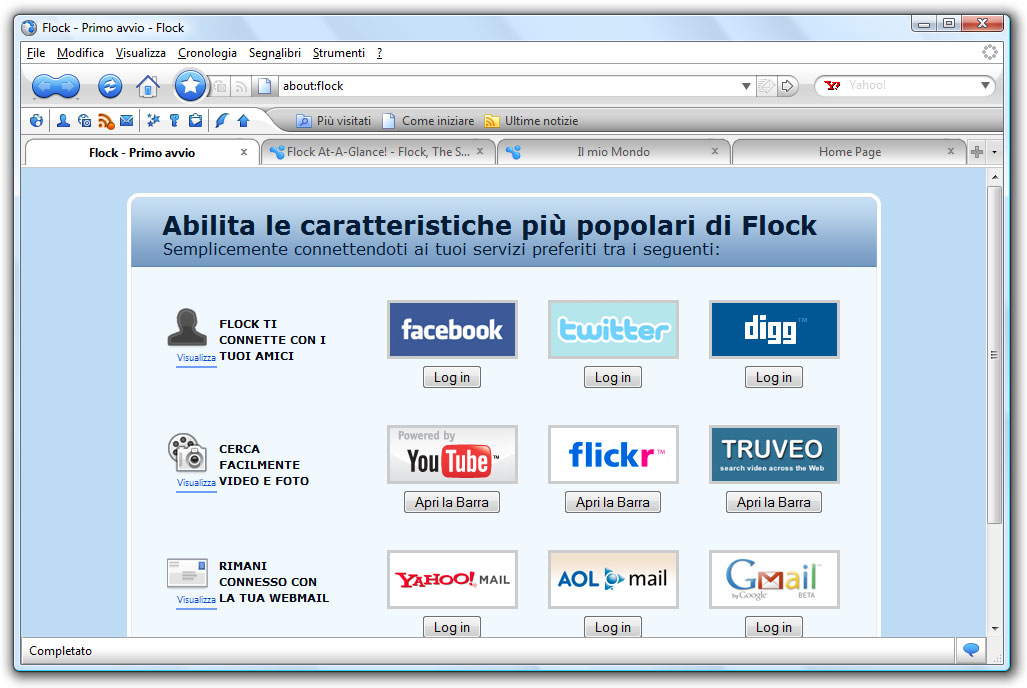Open the Visualizza menu in the menu bar
The width and height of the screenshot is (1027, 688).
coord(141,53)
